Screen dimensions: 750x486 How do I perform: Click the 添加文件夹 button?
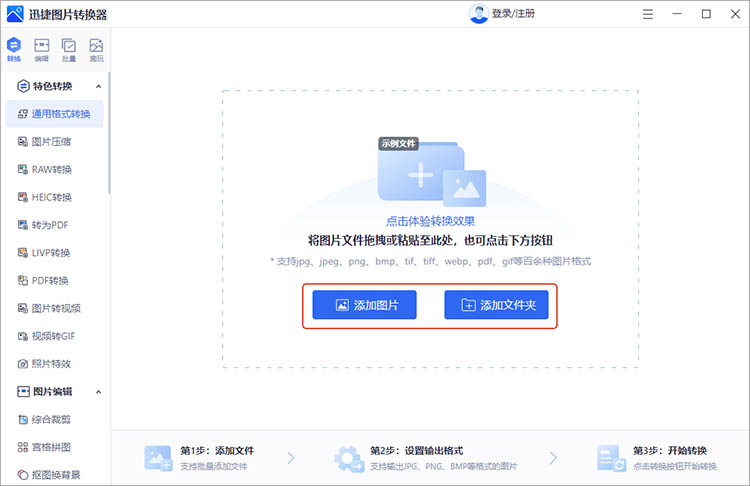(496, 305)
